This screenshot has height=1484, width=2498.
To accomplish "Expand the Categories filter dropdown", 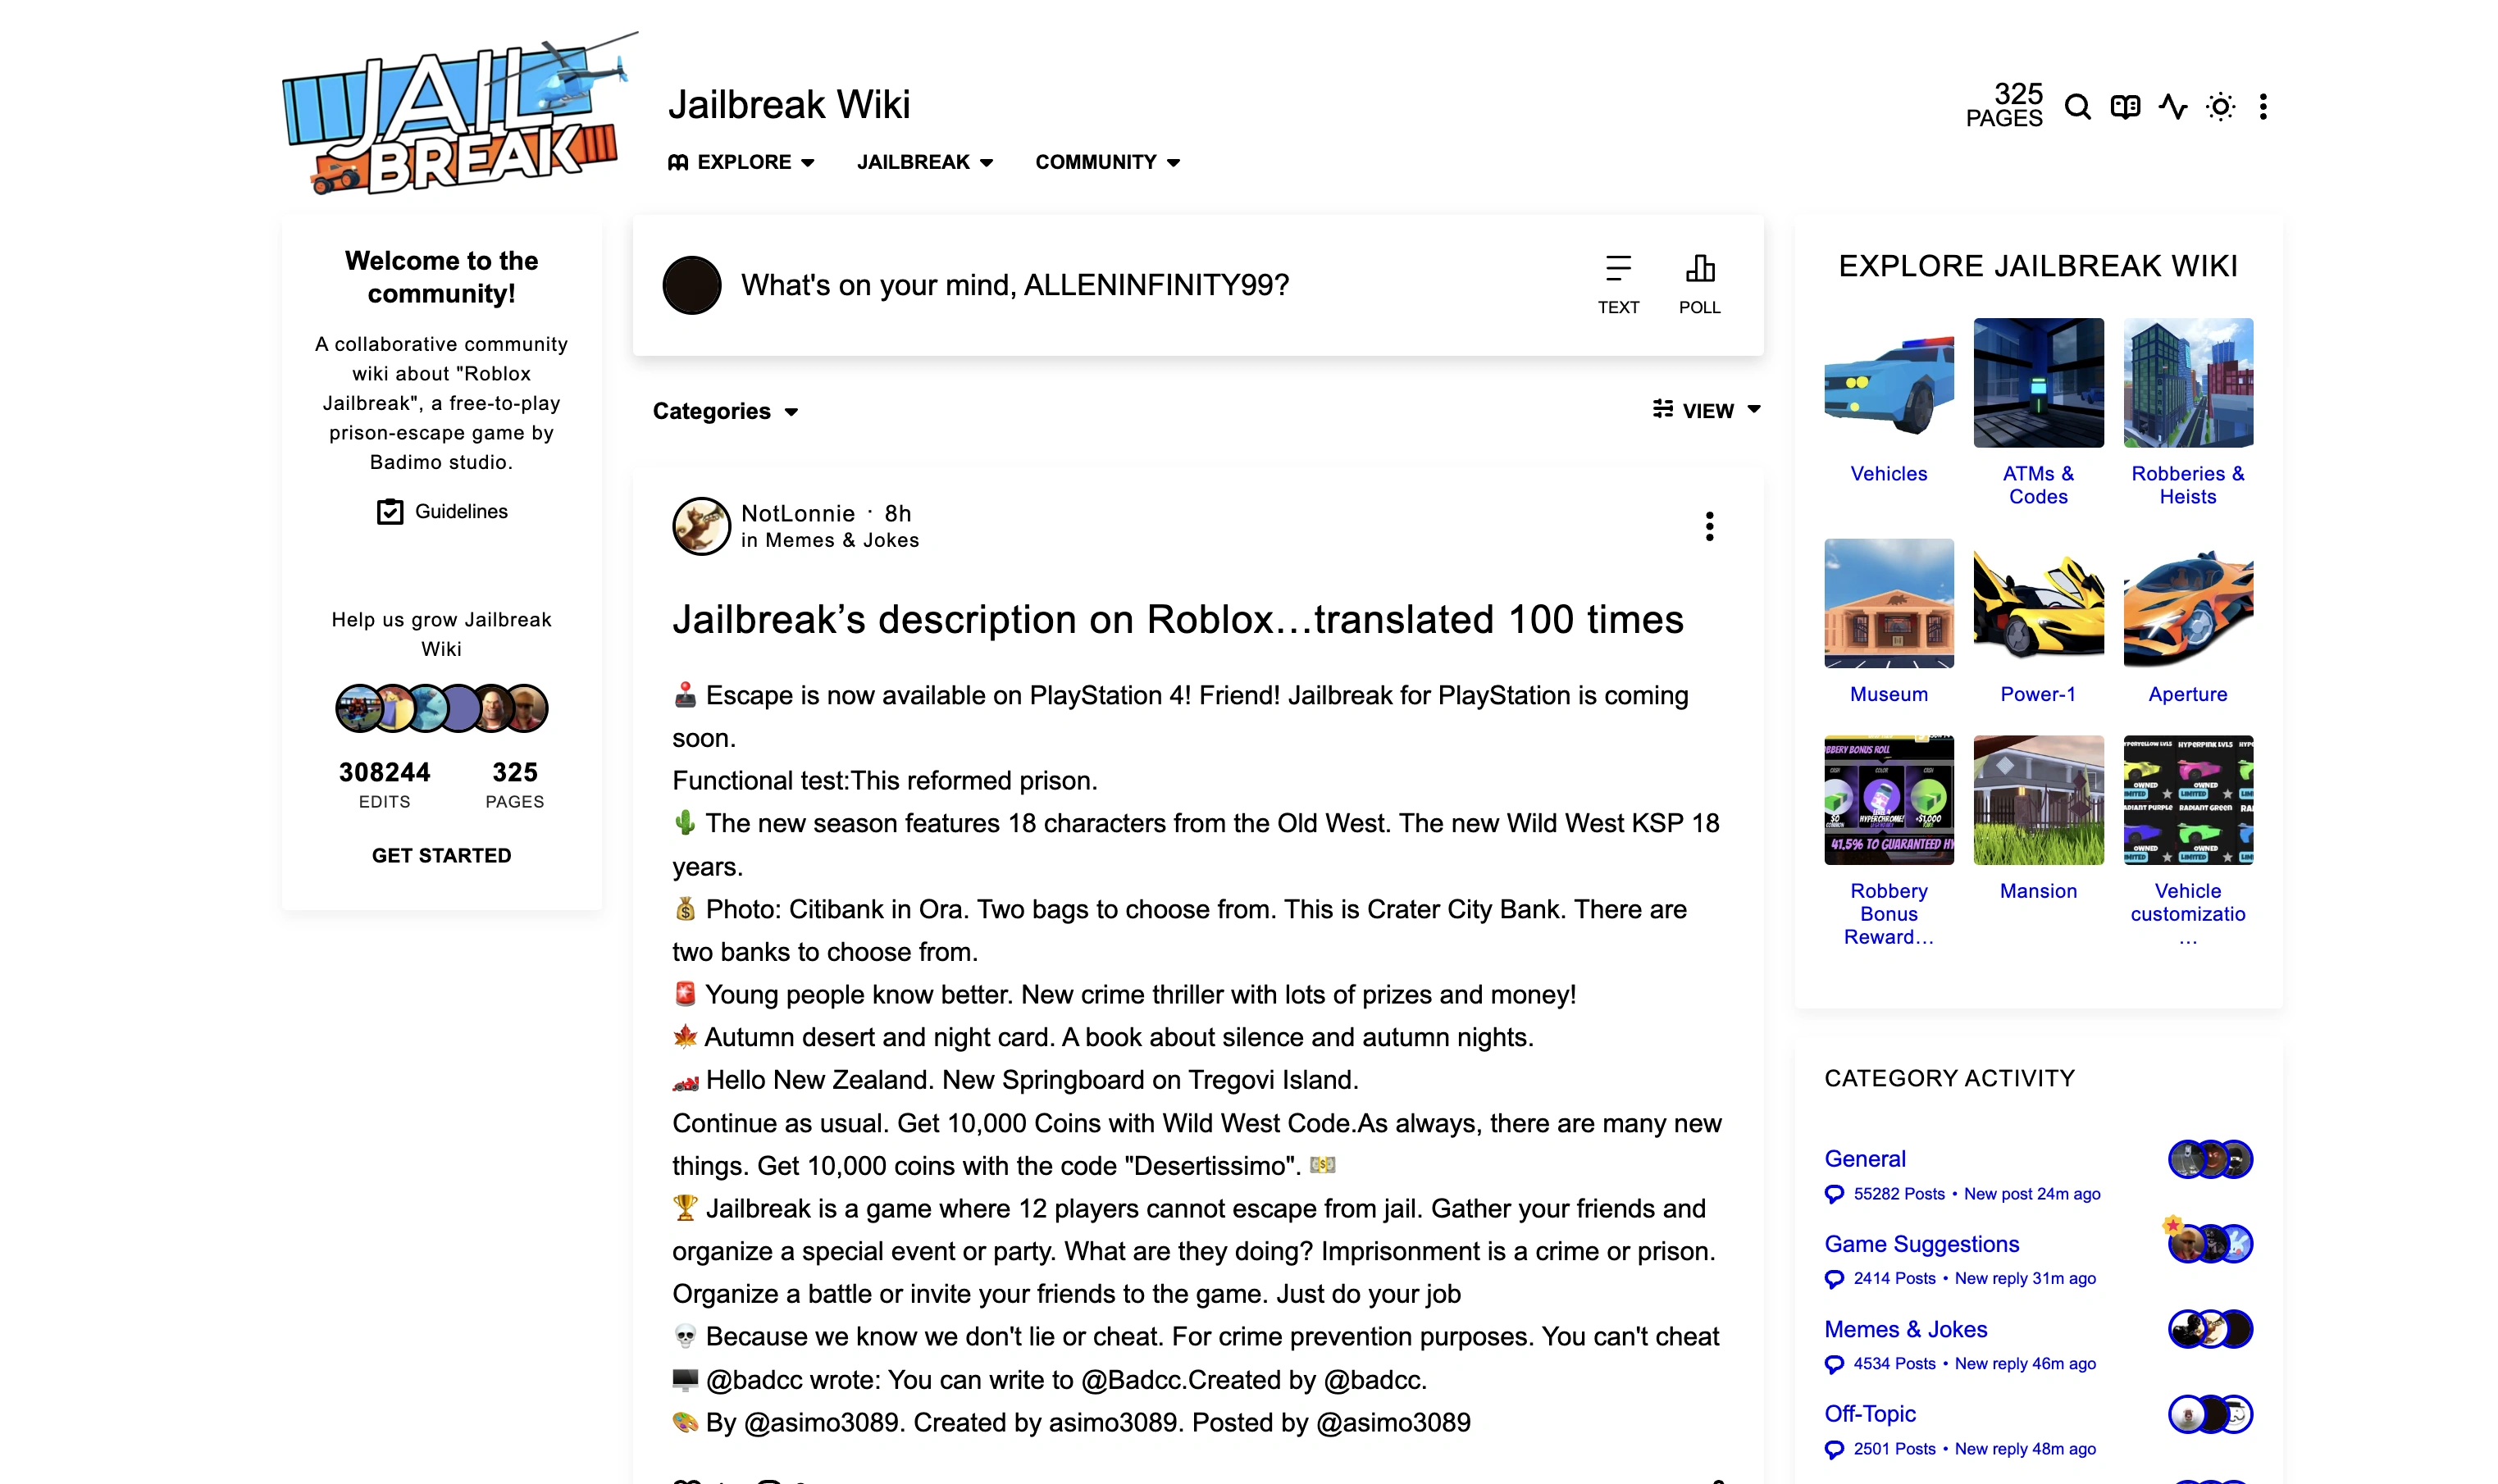I will click(725, 411).
